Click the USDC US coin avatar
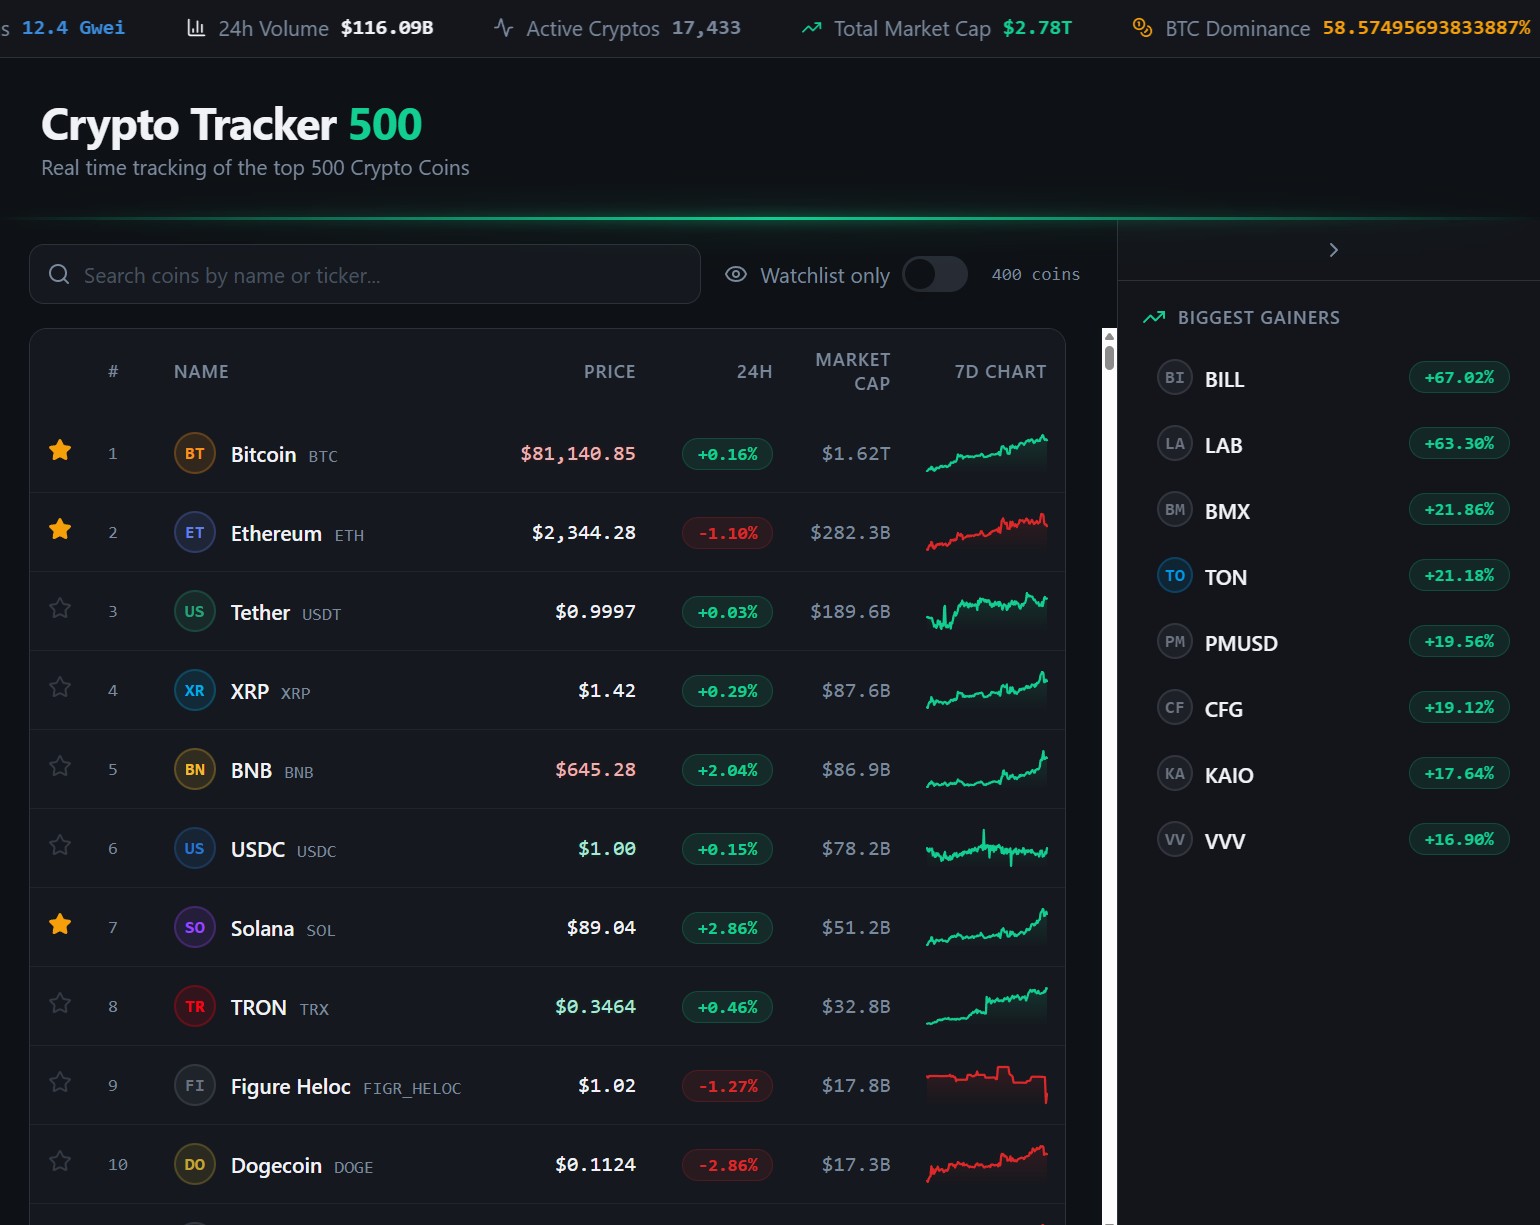Screen dimensions: 1540x1225 (x=195, y=848)
